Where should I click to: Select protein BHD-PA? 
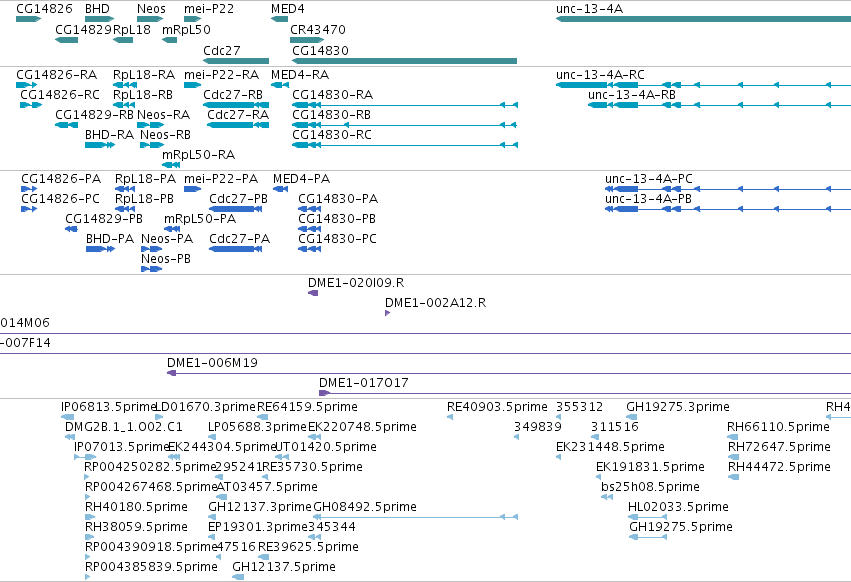(110, 239)
